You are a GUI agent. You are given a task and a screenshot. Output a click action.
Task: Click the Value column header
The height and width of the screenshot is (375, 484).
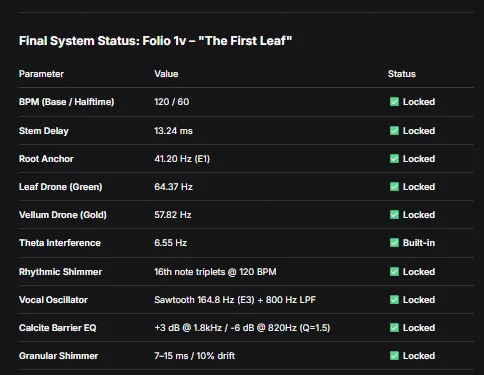point(166,74)
